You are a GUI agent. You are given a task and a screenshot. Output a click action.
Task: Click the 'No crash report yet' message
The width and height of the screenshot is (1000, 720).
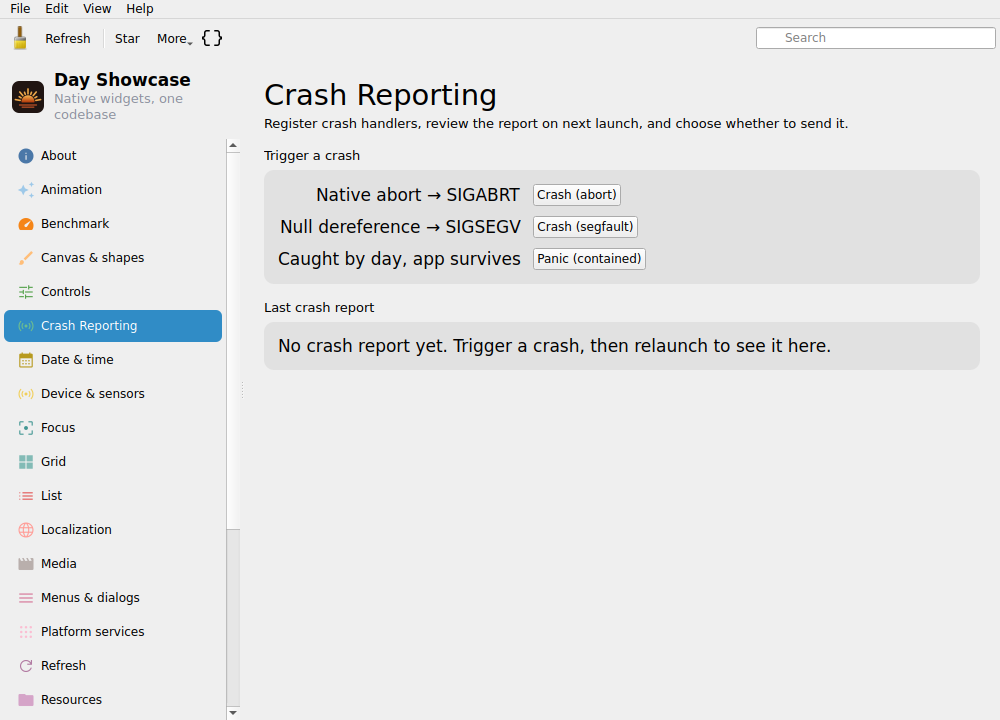(554, 346)
